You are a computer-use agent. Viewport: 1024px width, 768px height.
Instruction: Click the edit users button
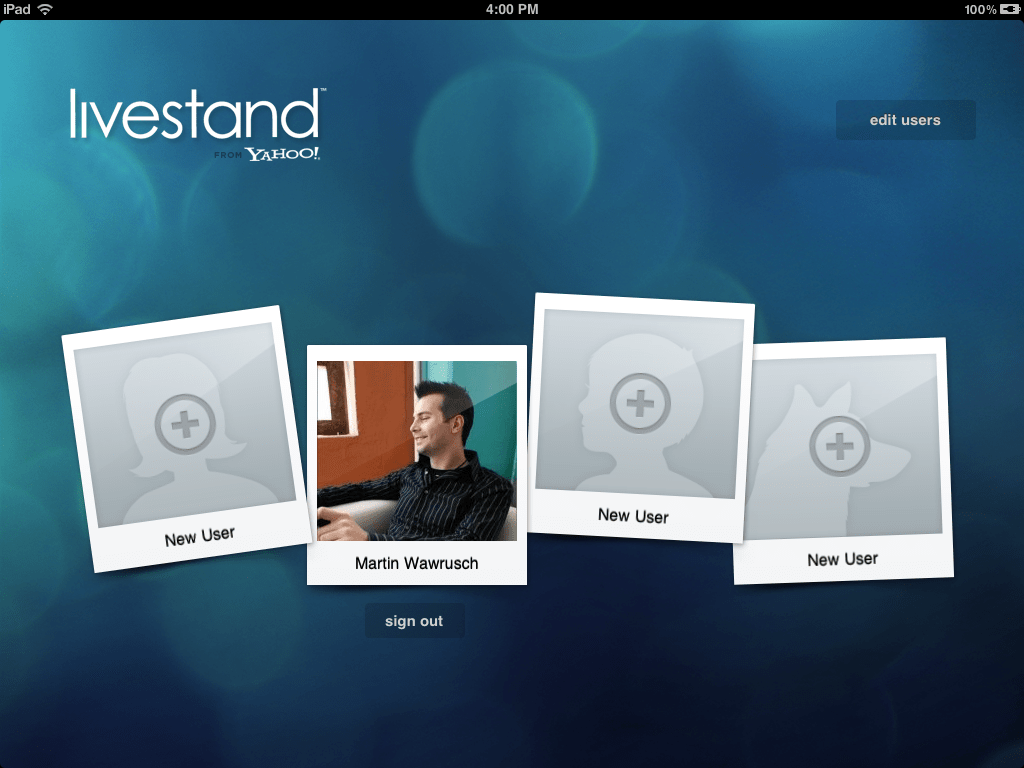tap(905, 120)
